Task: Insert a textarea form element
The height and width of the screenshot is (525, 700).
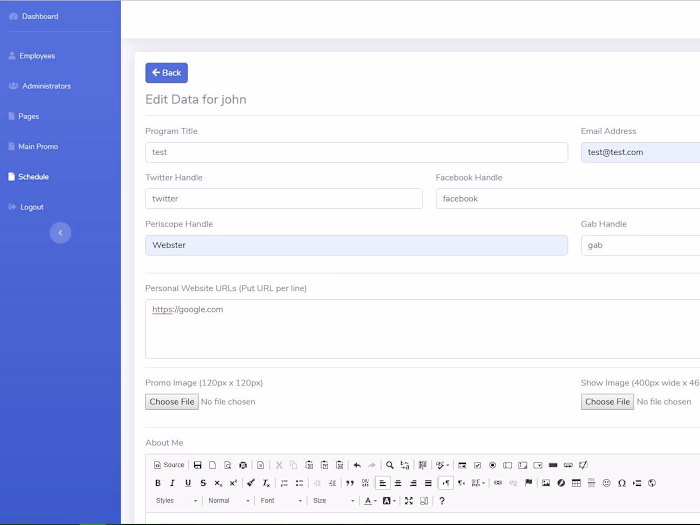Action: click(523, 465)
